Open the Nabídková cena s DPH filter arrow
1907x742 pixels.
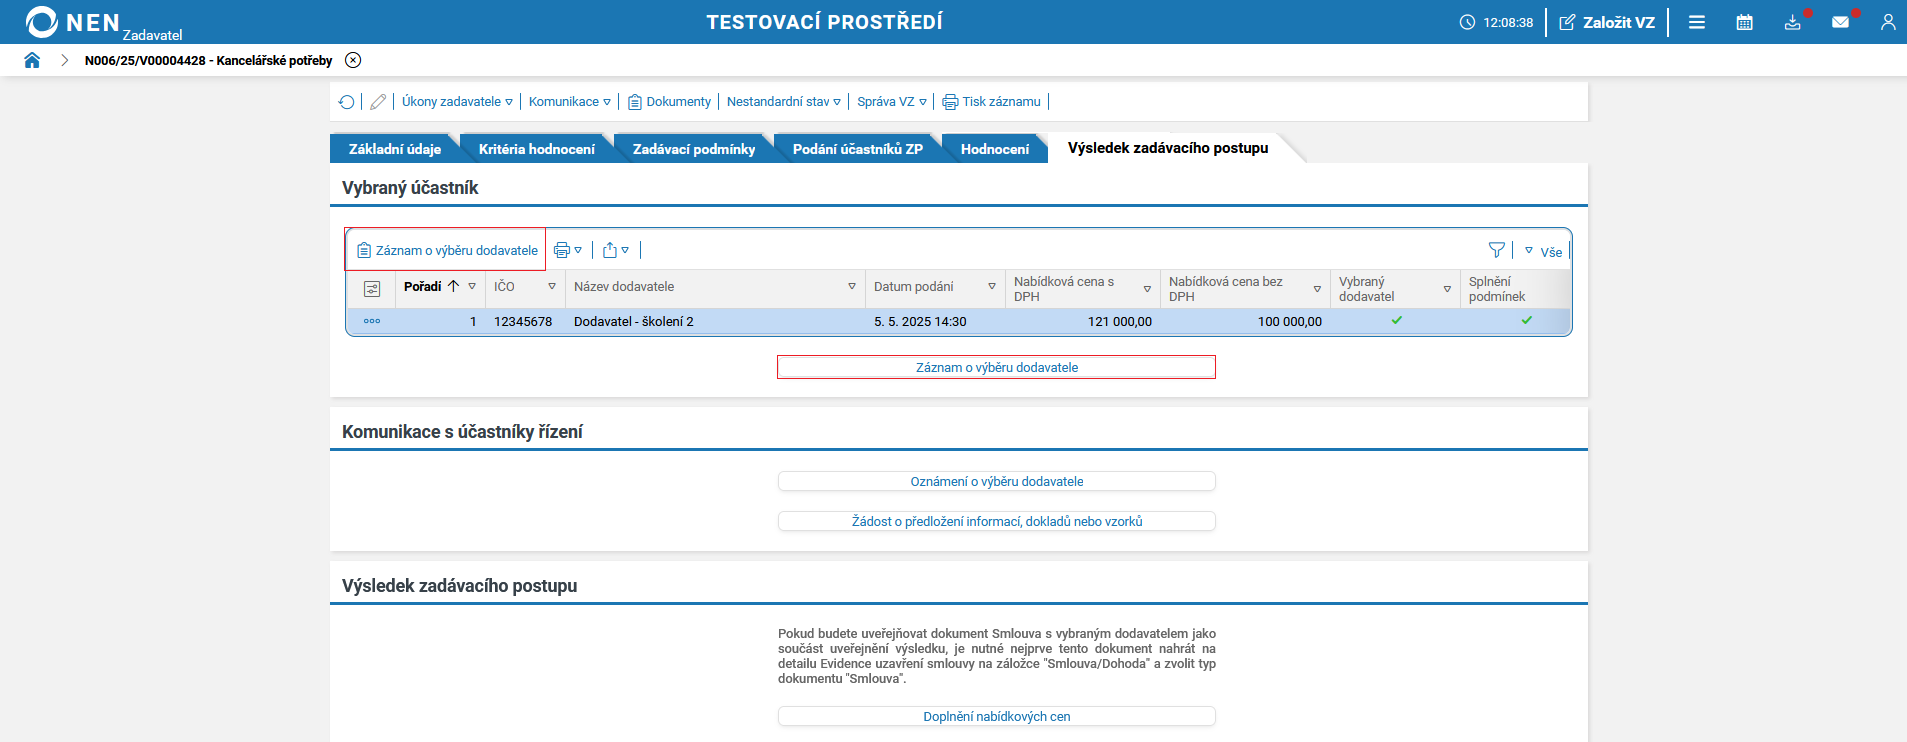point(1147,289)
